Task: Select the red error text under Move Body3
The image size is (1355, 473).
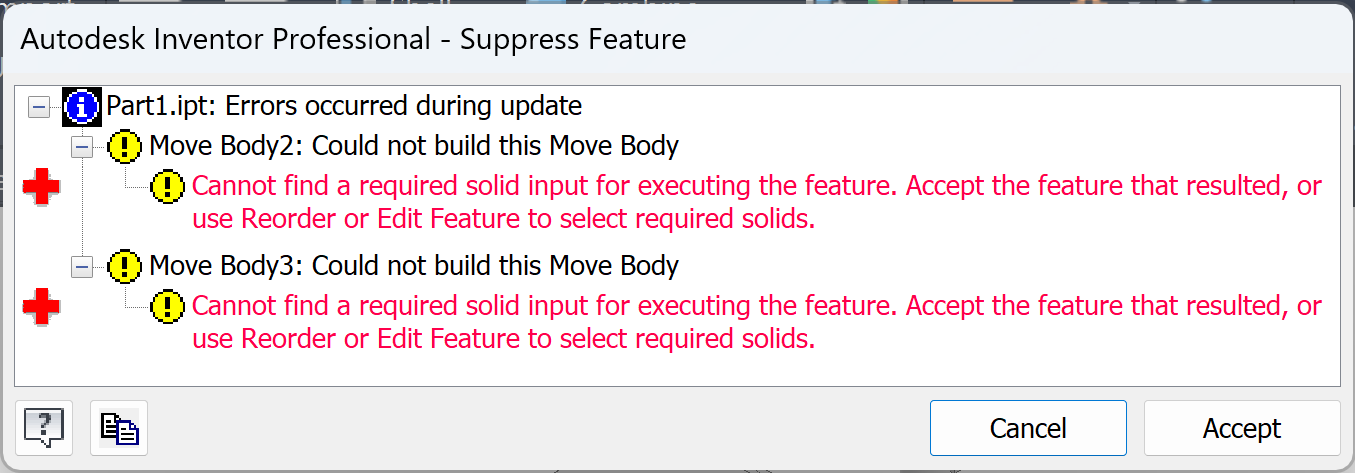Action: [x=756, y=322]
